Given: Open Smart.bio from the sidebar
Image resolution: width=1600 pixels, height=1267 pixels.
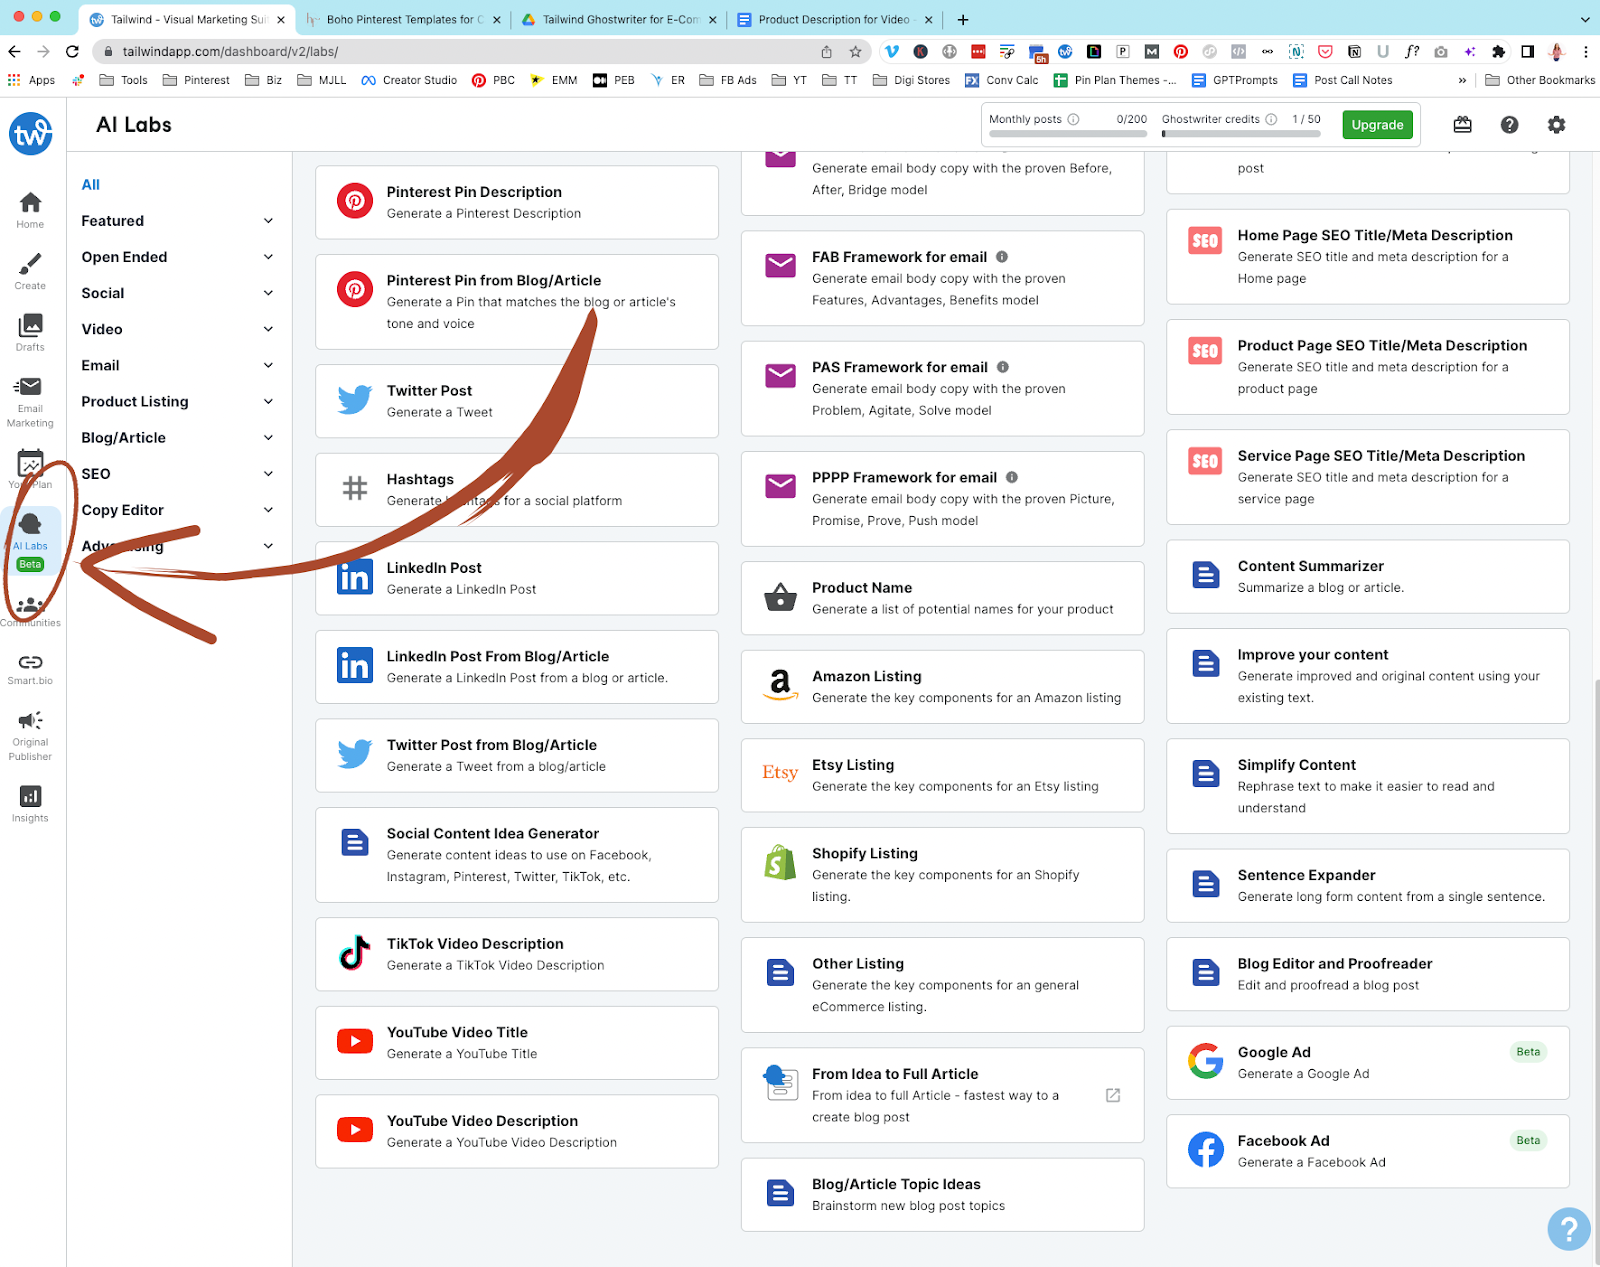Looking at the screenshot, I should coord(30,669).
